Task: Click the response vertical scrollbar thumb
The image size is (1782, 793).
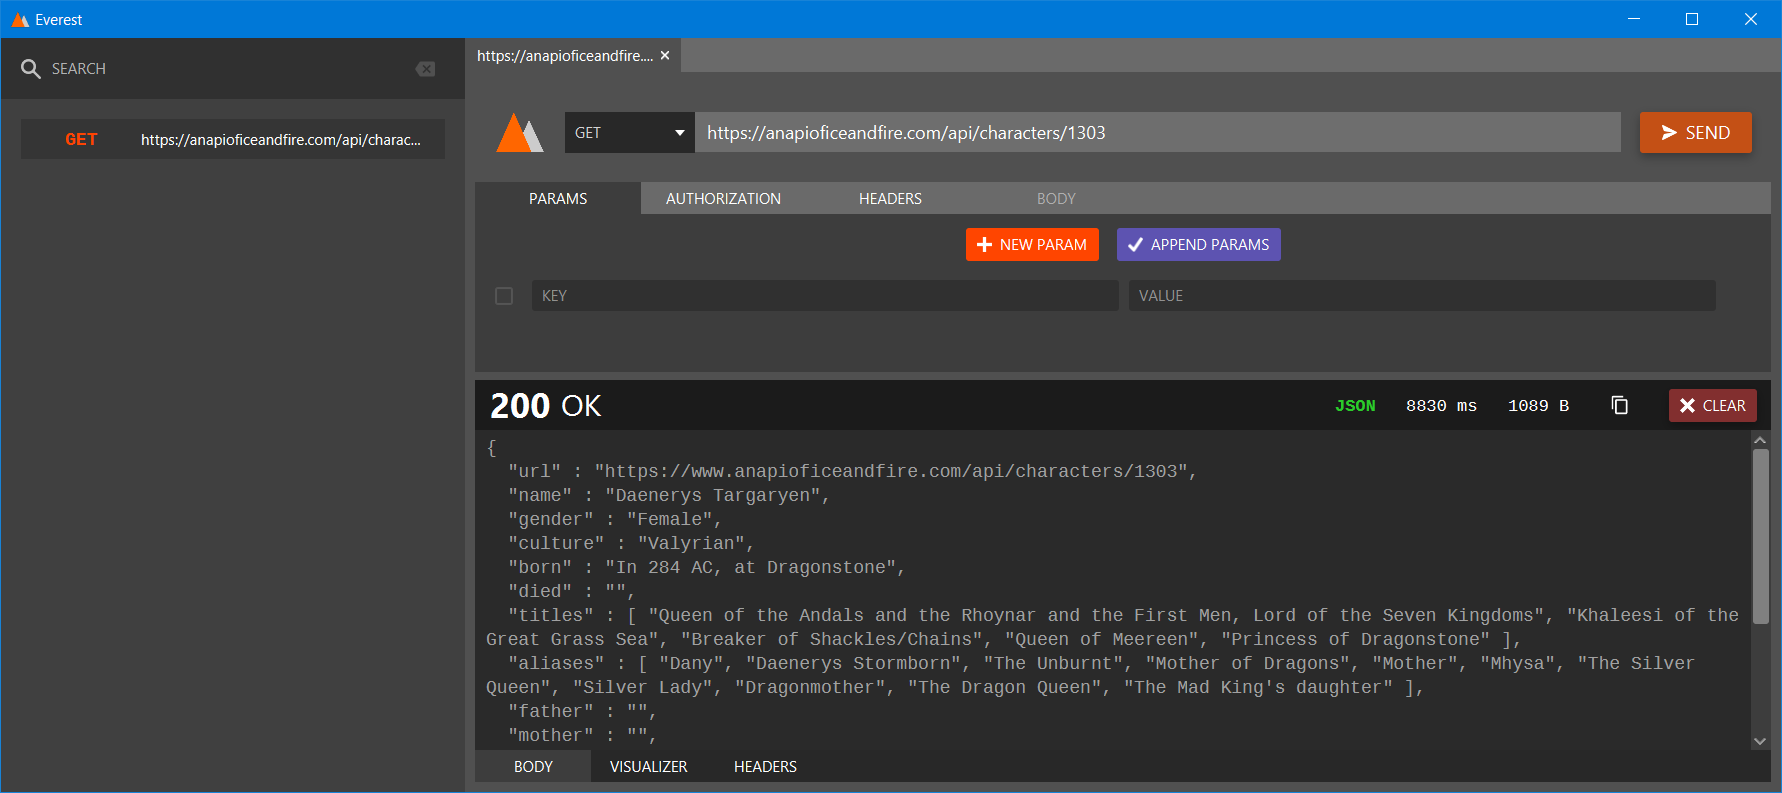Action: pyautogui.click(x=1760, y=537)
